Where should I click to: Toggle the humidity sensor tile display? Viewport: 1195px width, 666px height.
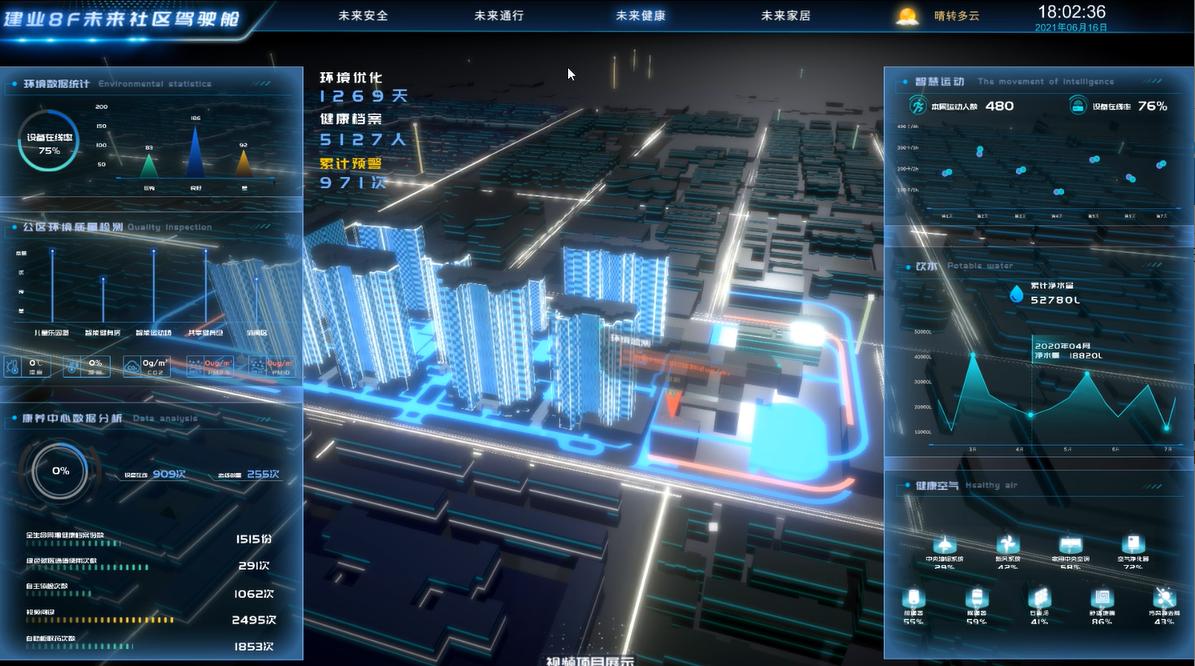72,366
